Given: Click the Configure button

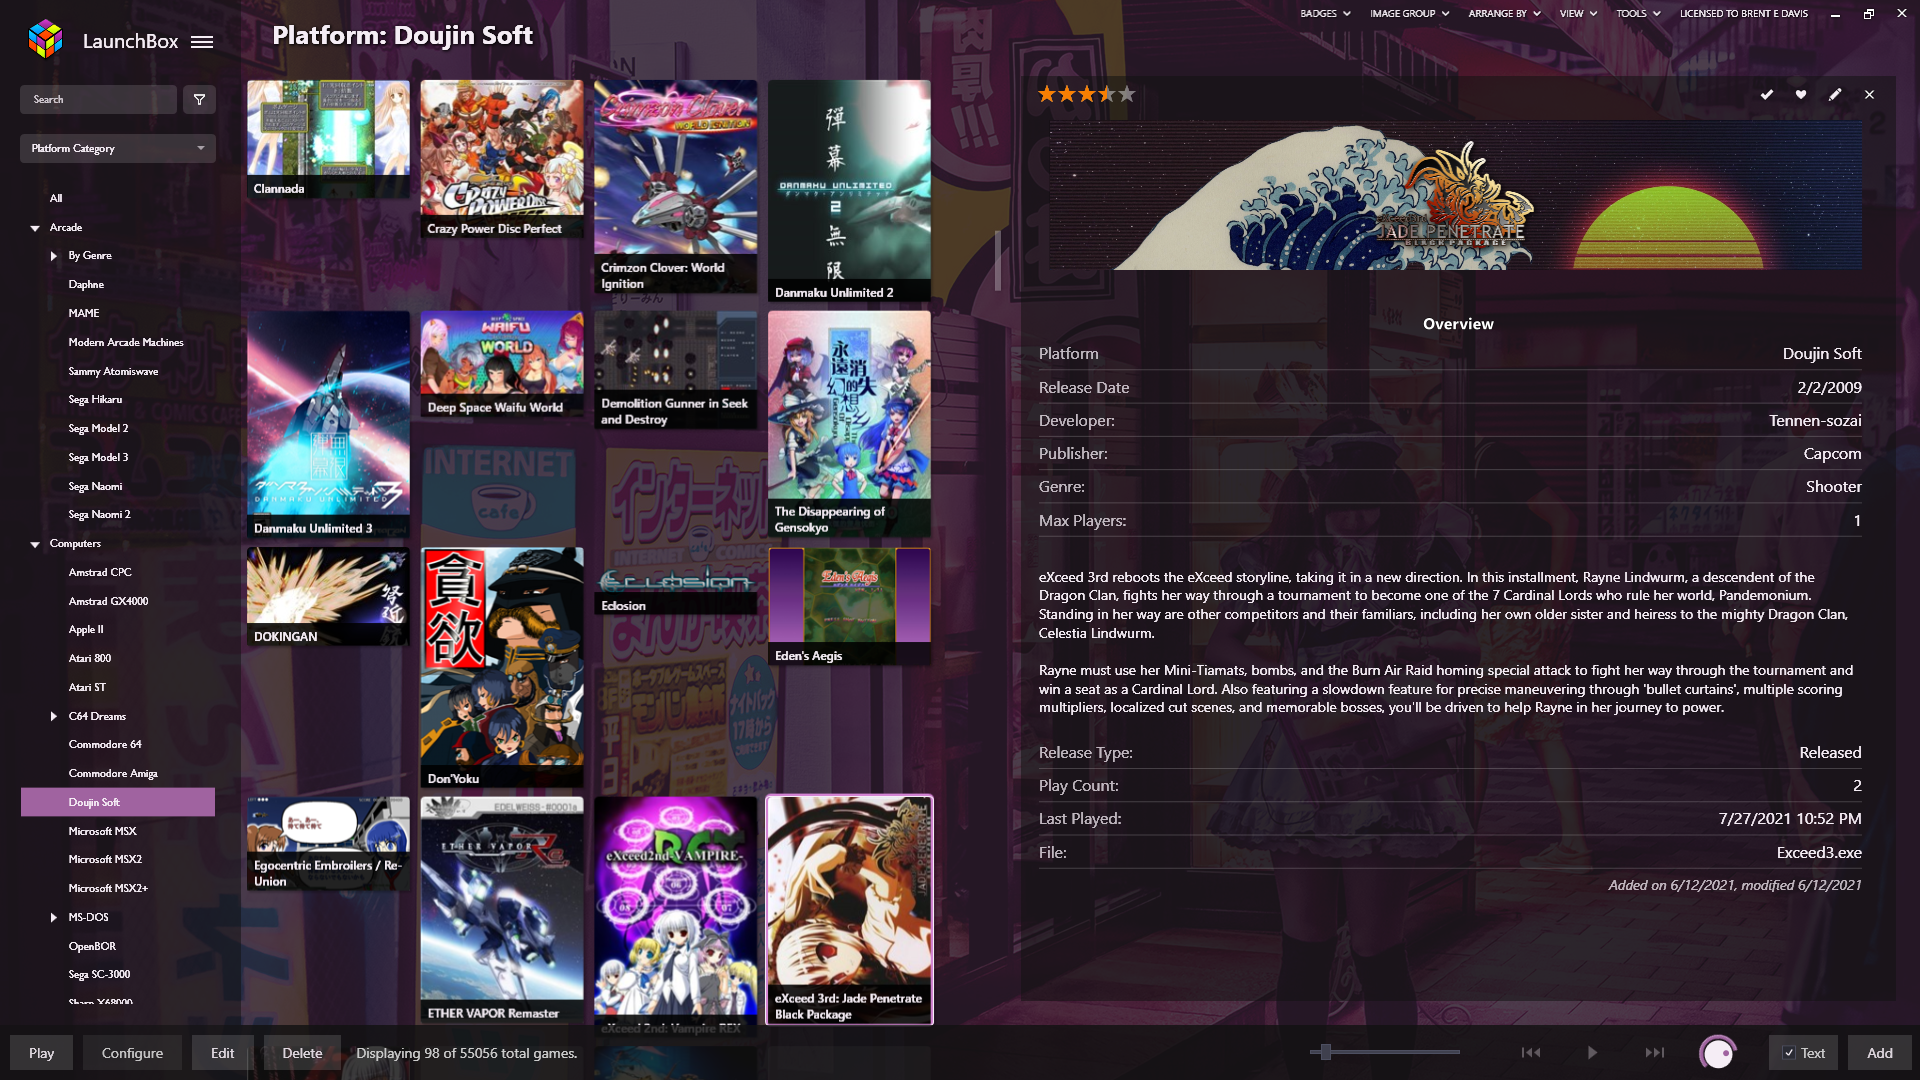Looking at the screenshot, I should (132, 1053).
